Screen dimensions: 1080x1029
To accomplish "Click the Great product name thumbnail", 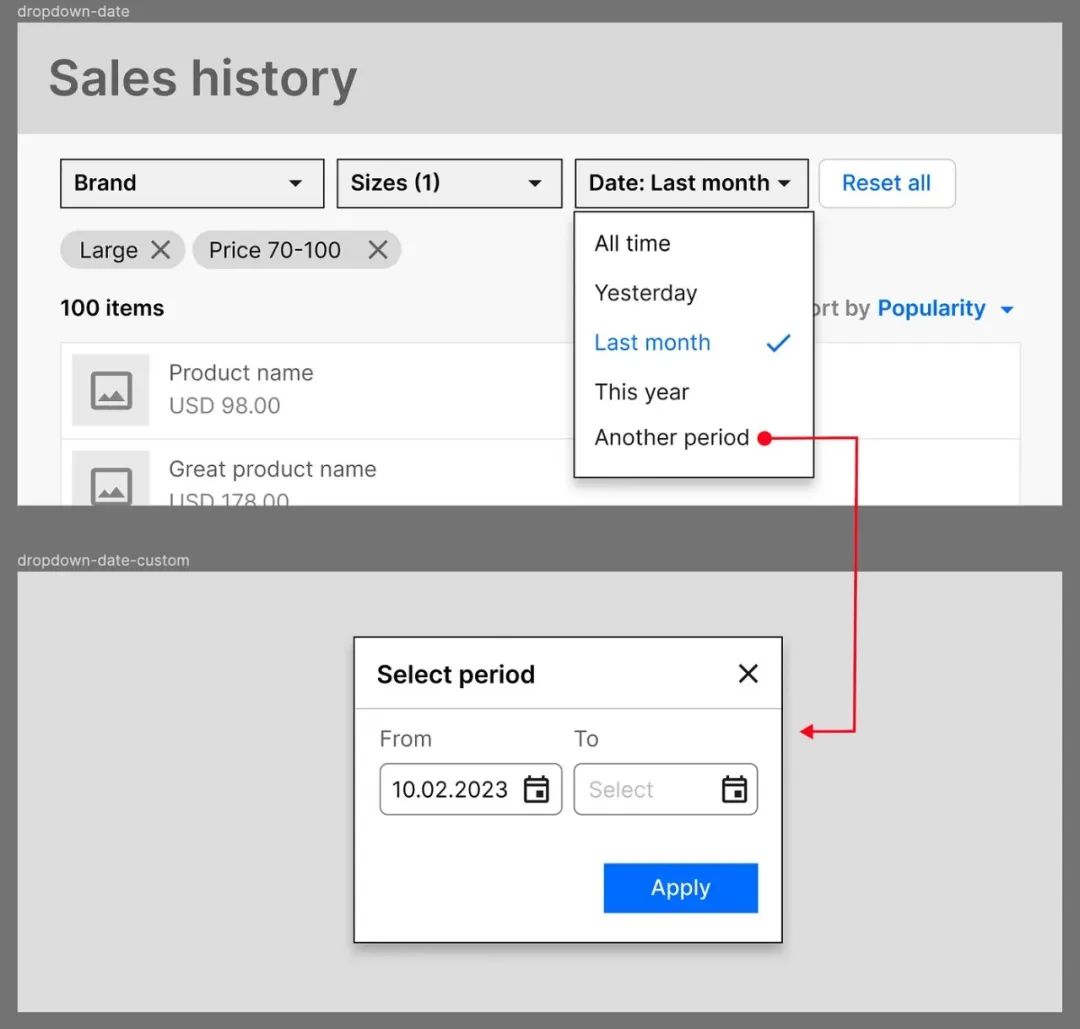I will point(111,478).
